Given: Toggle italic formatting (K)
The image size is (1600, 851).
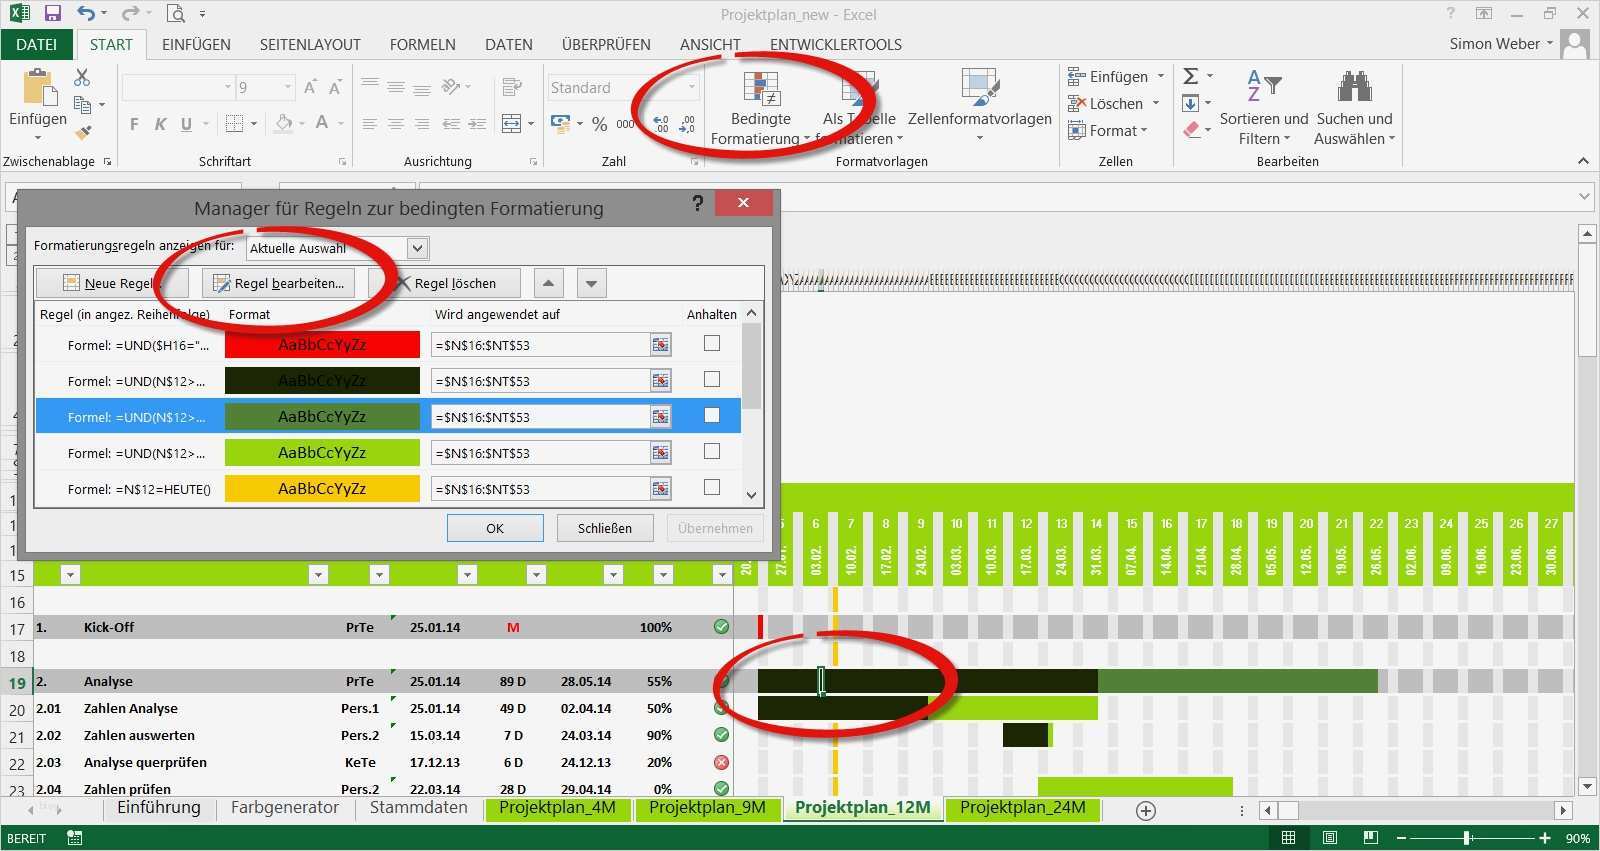Looking at the screenshot, I should 160,124.
